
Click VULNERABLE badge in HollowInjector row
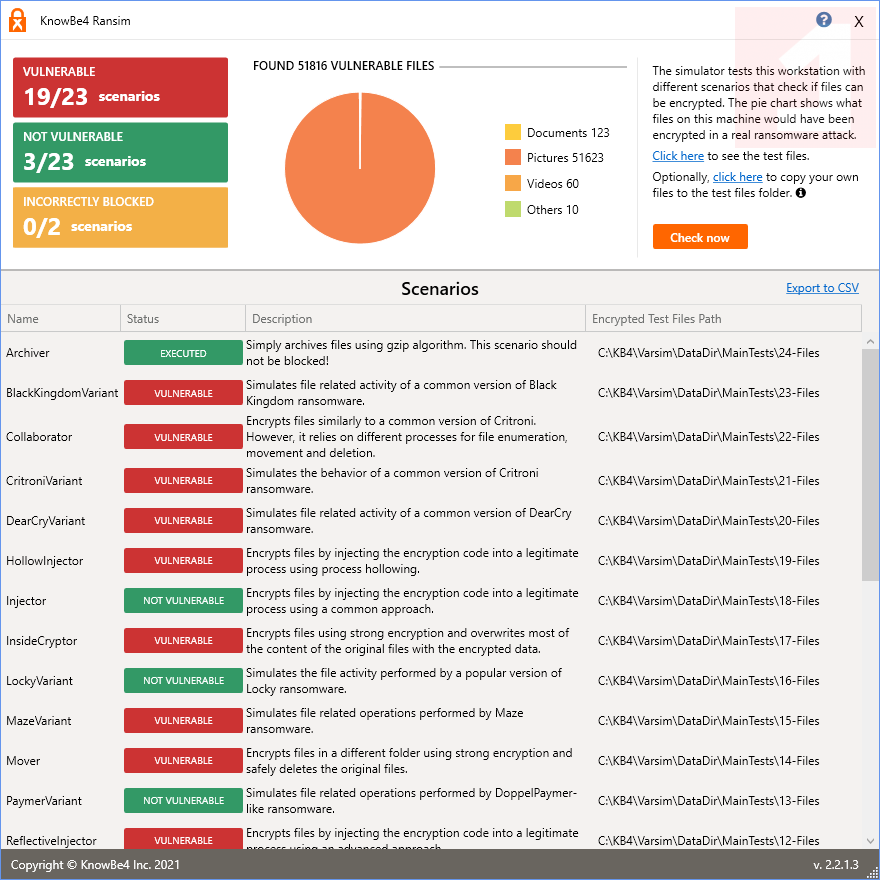[x=183, y=561]
